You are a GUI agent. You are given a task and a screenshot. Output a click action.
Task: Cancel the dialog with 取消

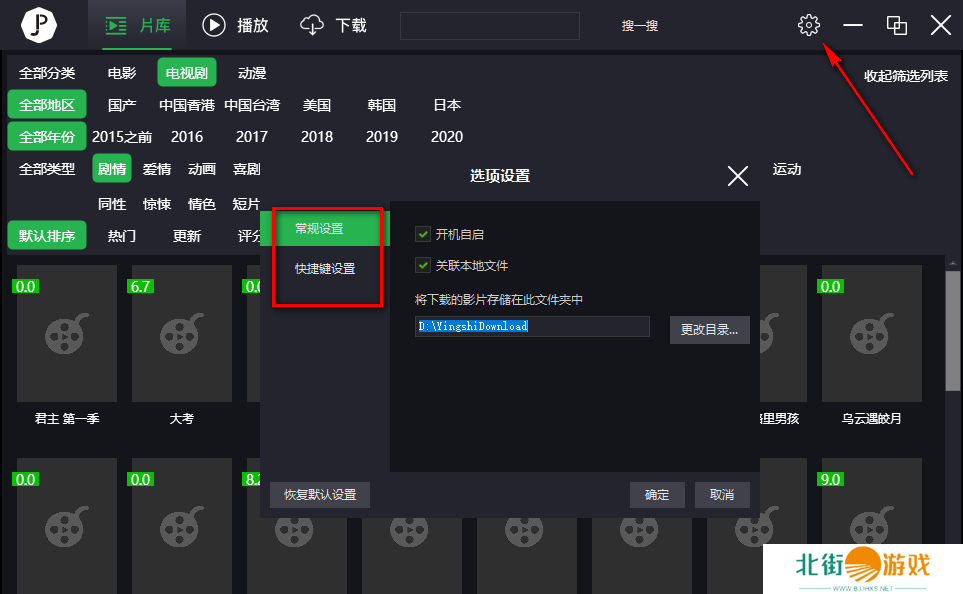(x=722, y=495)
